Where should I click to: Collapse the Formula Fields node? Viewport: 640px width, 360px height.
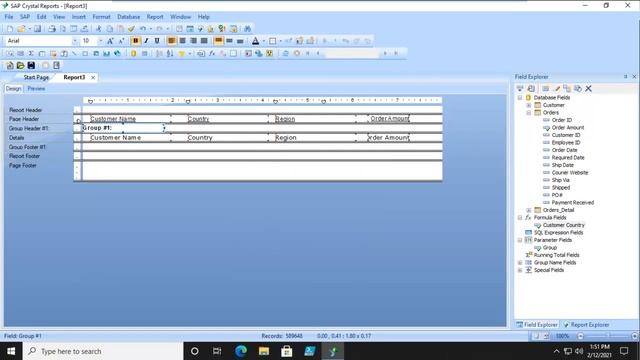click(520, 218)
